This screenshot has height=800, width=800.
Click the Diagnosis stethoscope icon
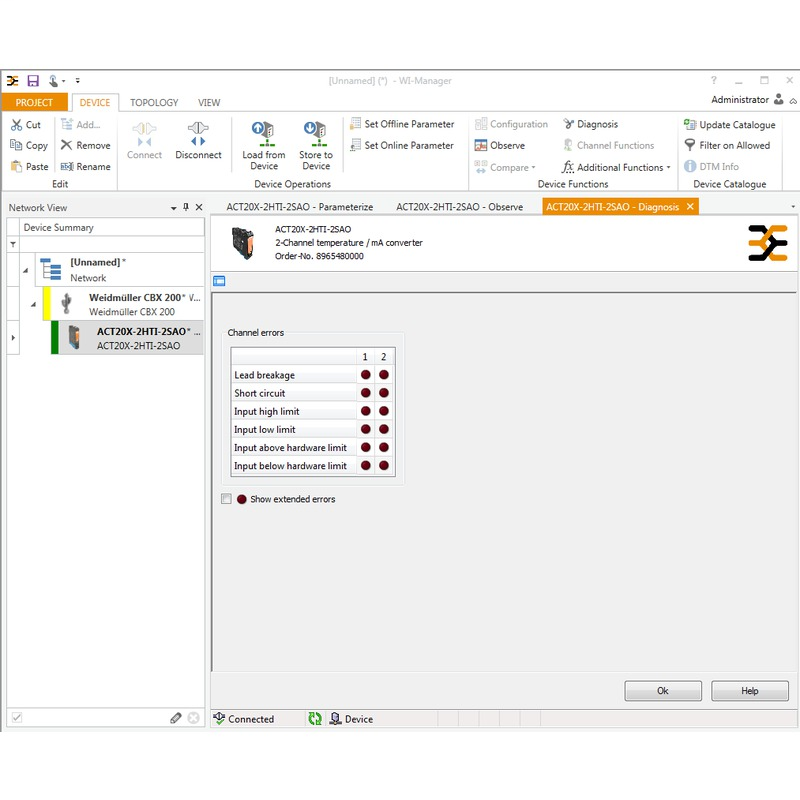[x=568, y=124]
